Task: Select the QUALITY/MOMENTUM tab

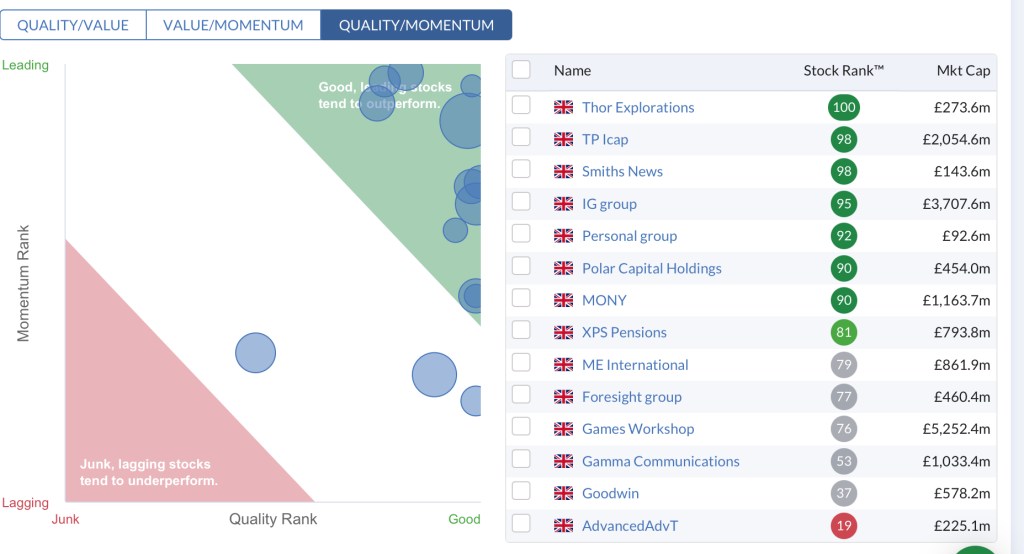Action: point(416,25)
